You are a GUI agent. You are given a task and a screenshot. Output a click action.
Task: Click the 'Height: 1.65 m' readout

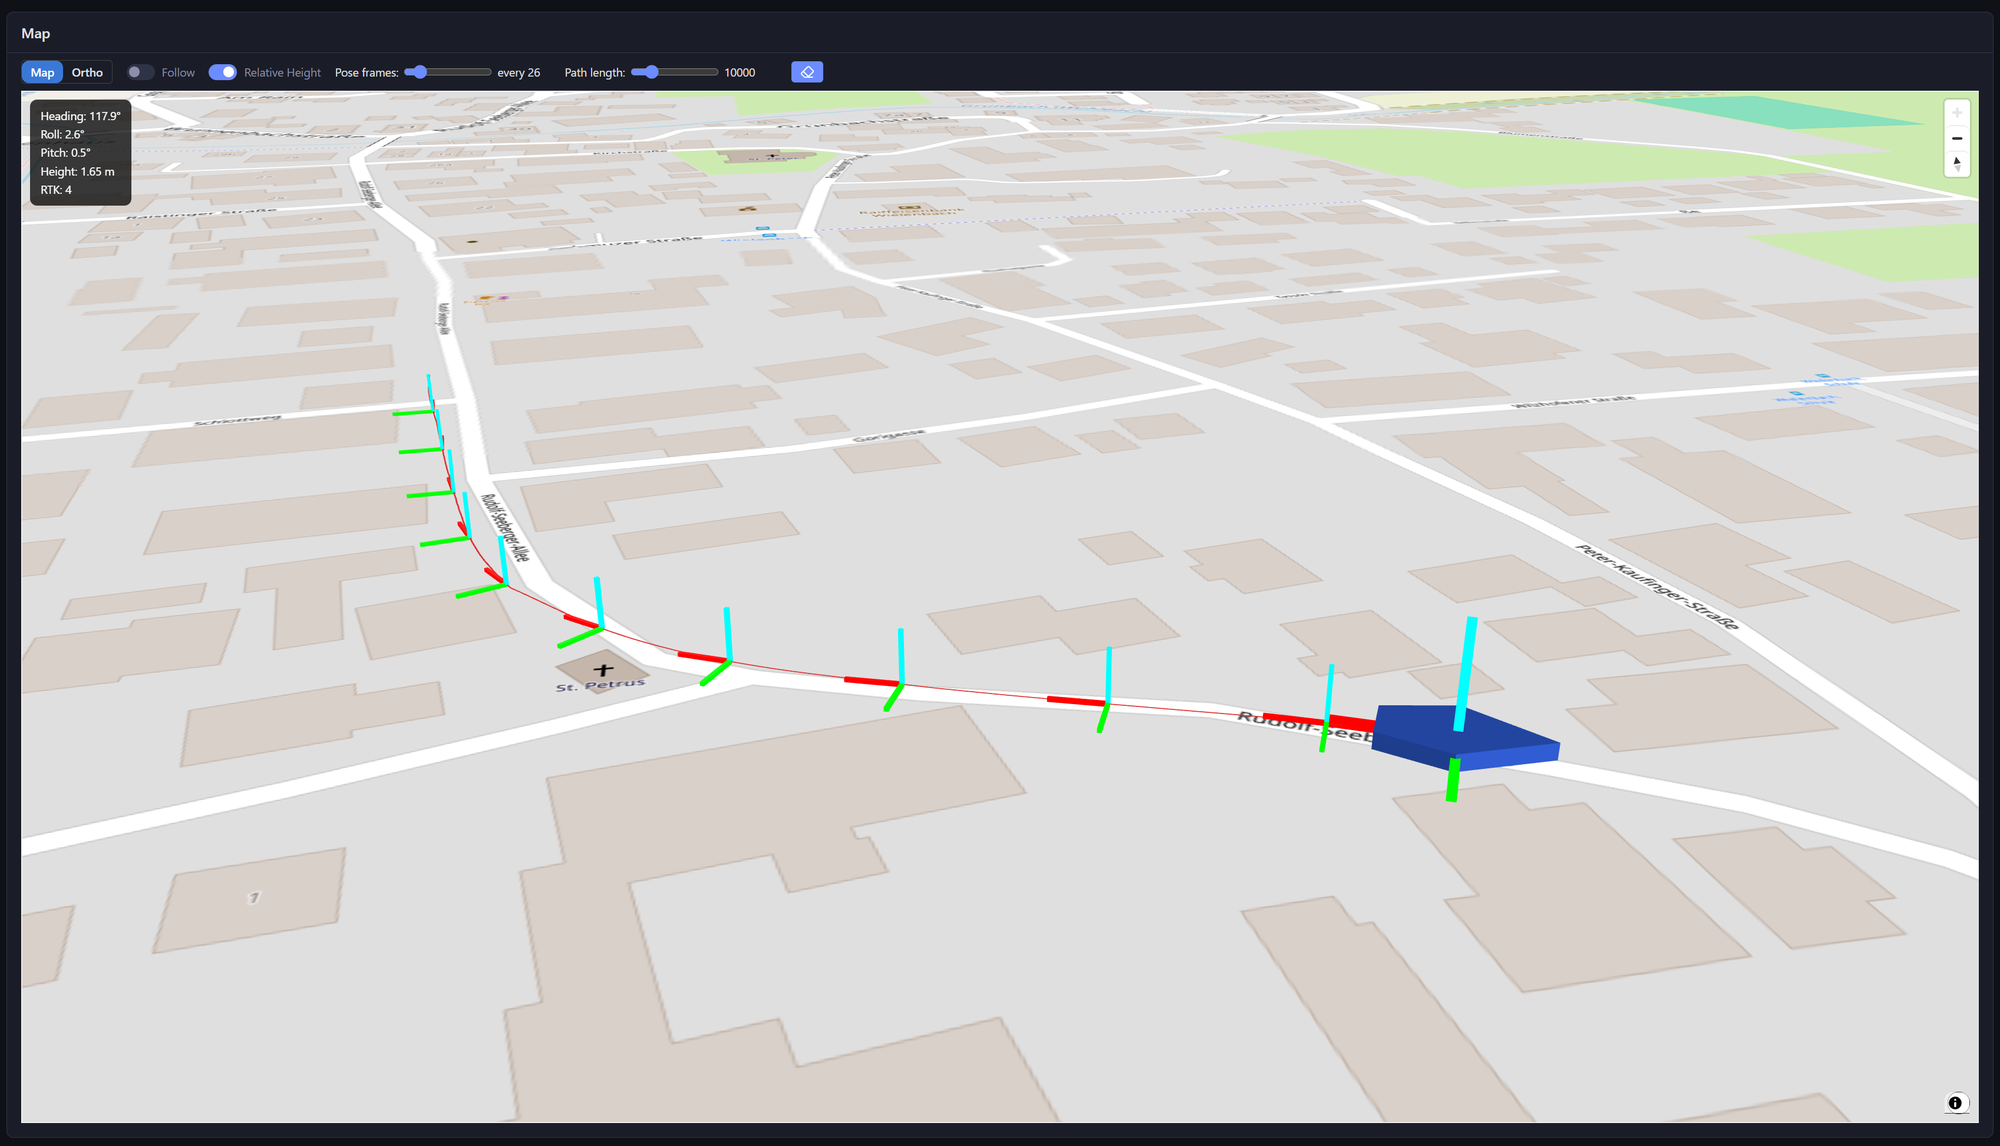click(77, 171)
